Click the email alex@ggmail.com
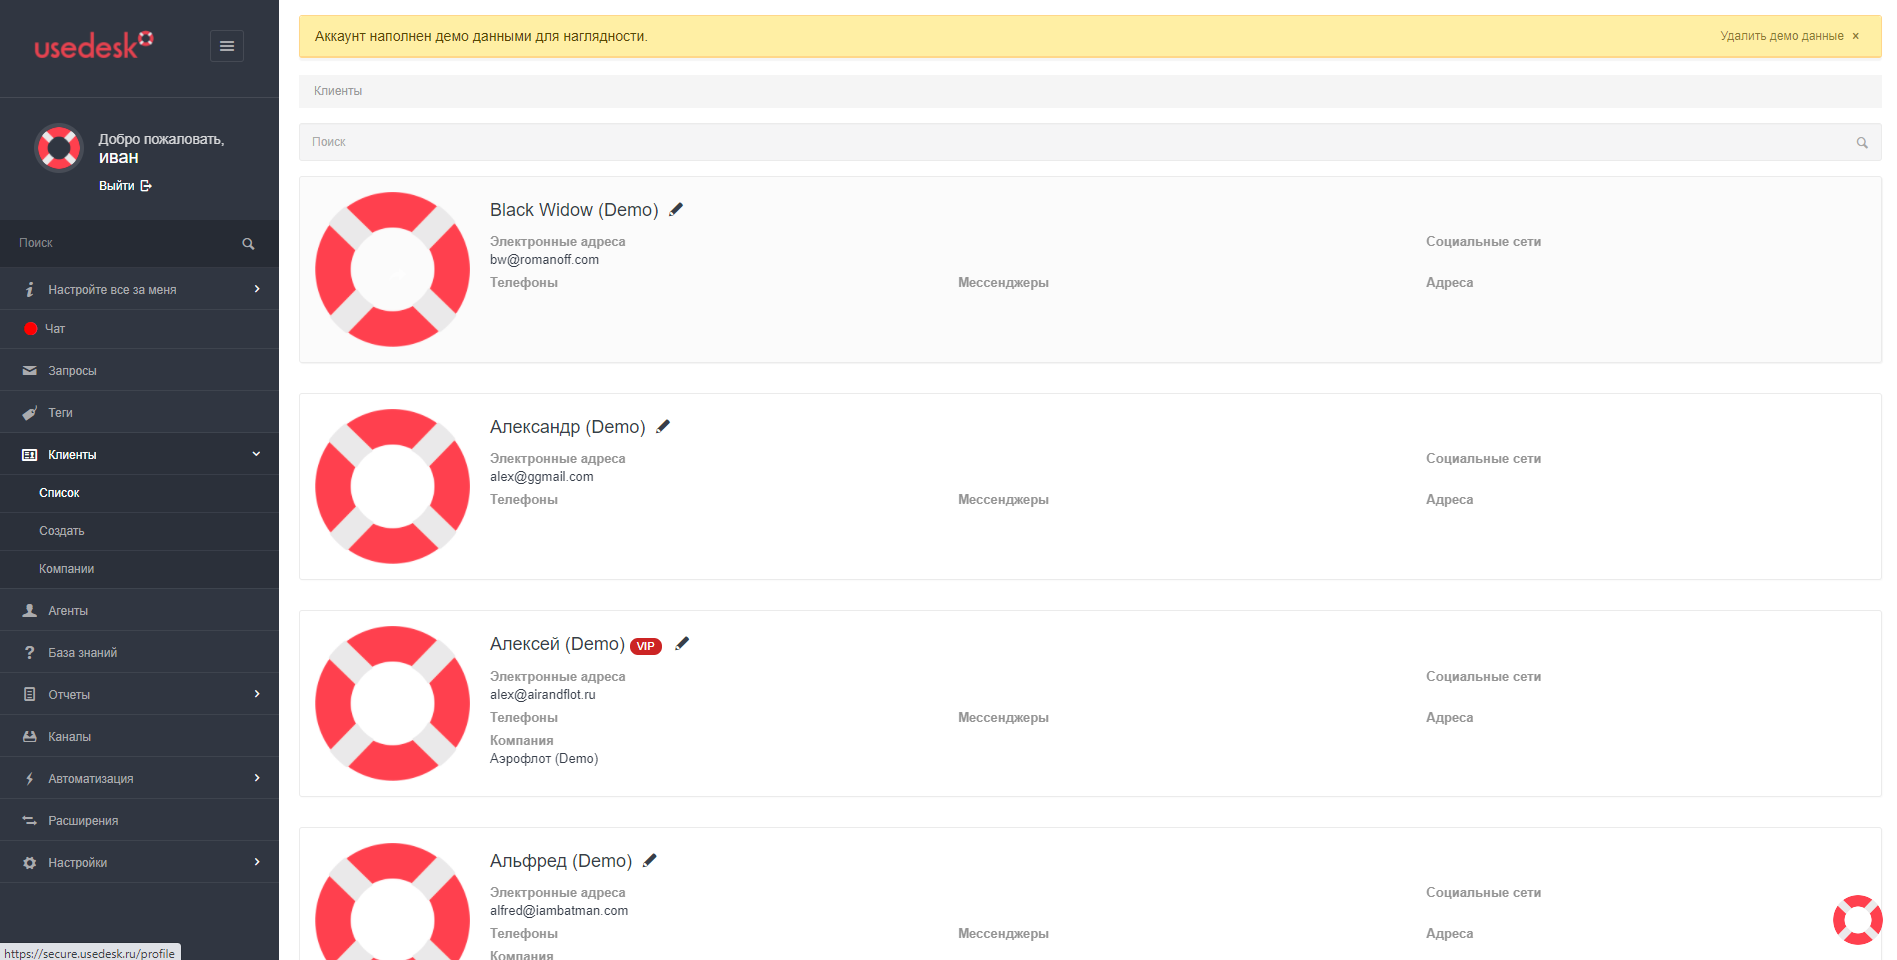This screenshot has height=960, width=1897. tap(542, 477)
